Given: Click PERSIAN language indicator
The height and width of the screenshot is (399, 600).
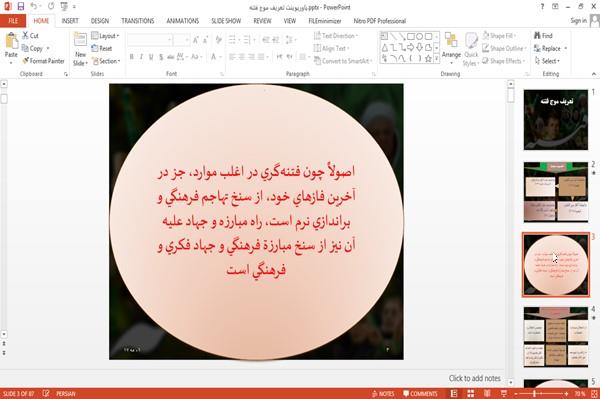Looking at the screenshot, I should [x=66, y=394].
